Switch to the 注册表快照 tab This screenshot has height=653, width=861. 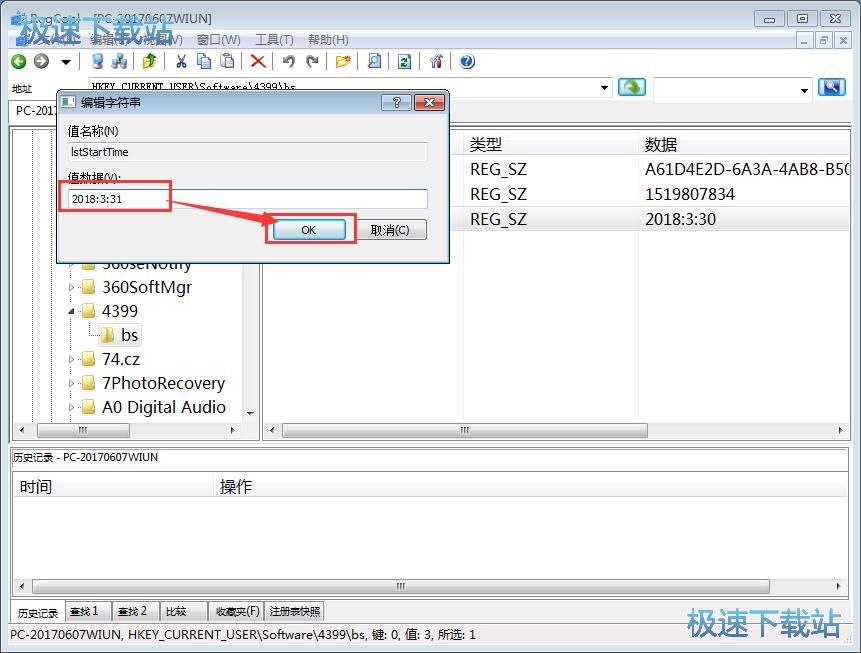coord(295,611)
